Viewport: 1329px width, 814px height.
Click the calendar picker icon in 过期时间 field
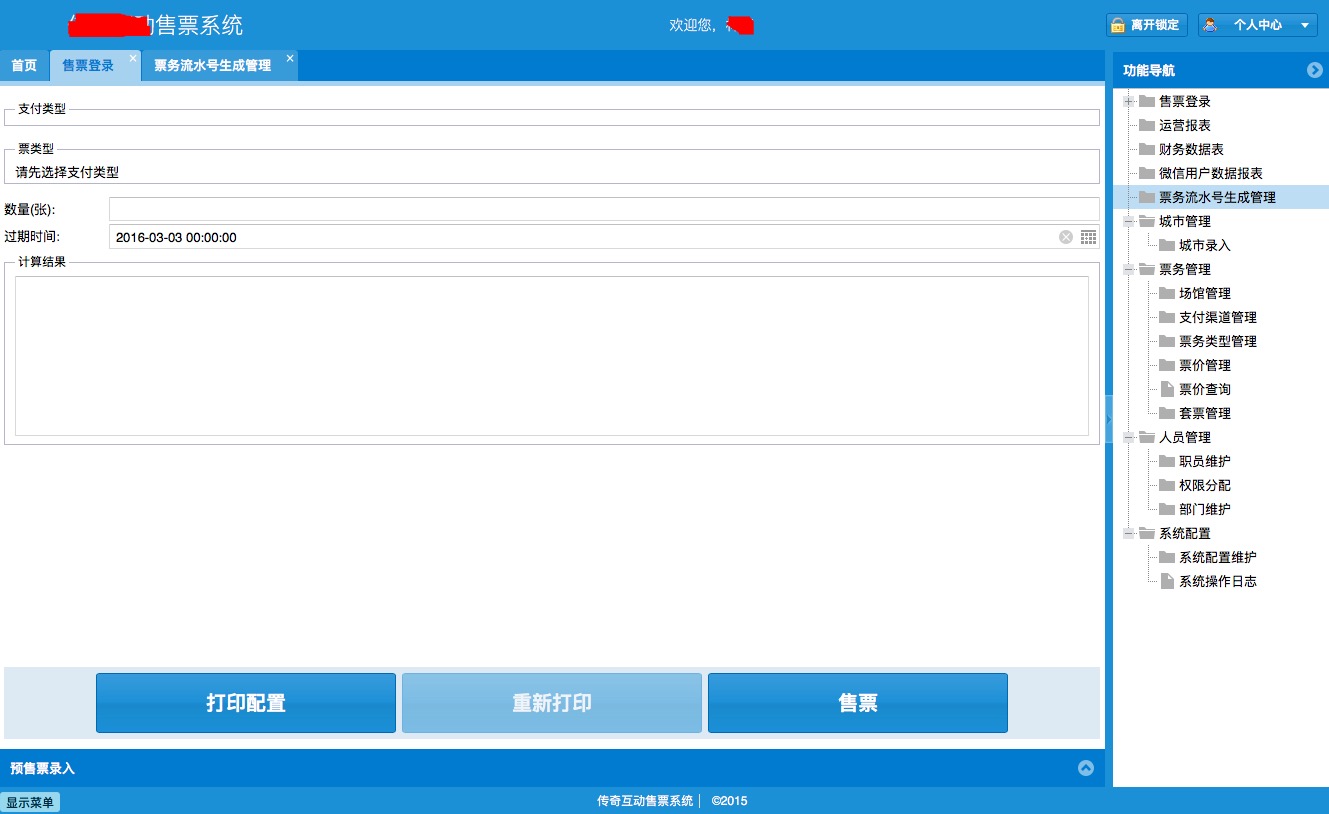coord(1089,237)
